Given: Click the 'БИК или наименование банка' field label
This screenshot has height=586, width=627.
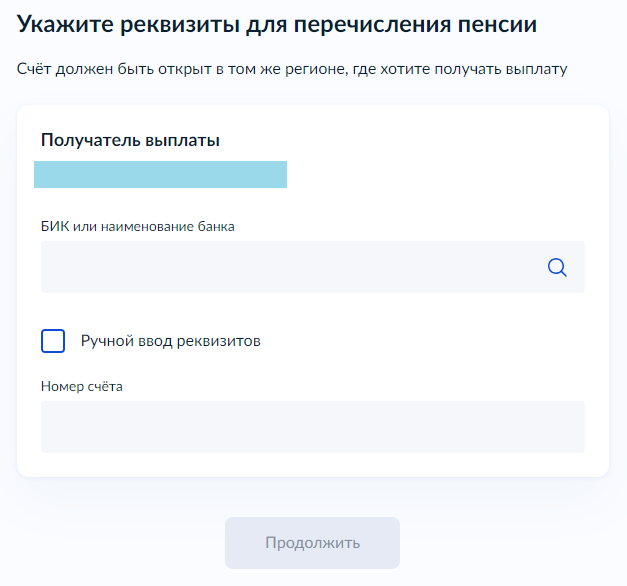Looking at the screenshot, I should [x=138, y=226].
